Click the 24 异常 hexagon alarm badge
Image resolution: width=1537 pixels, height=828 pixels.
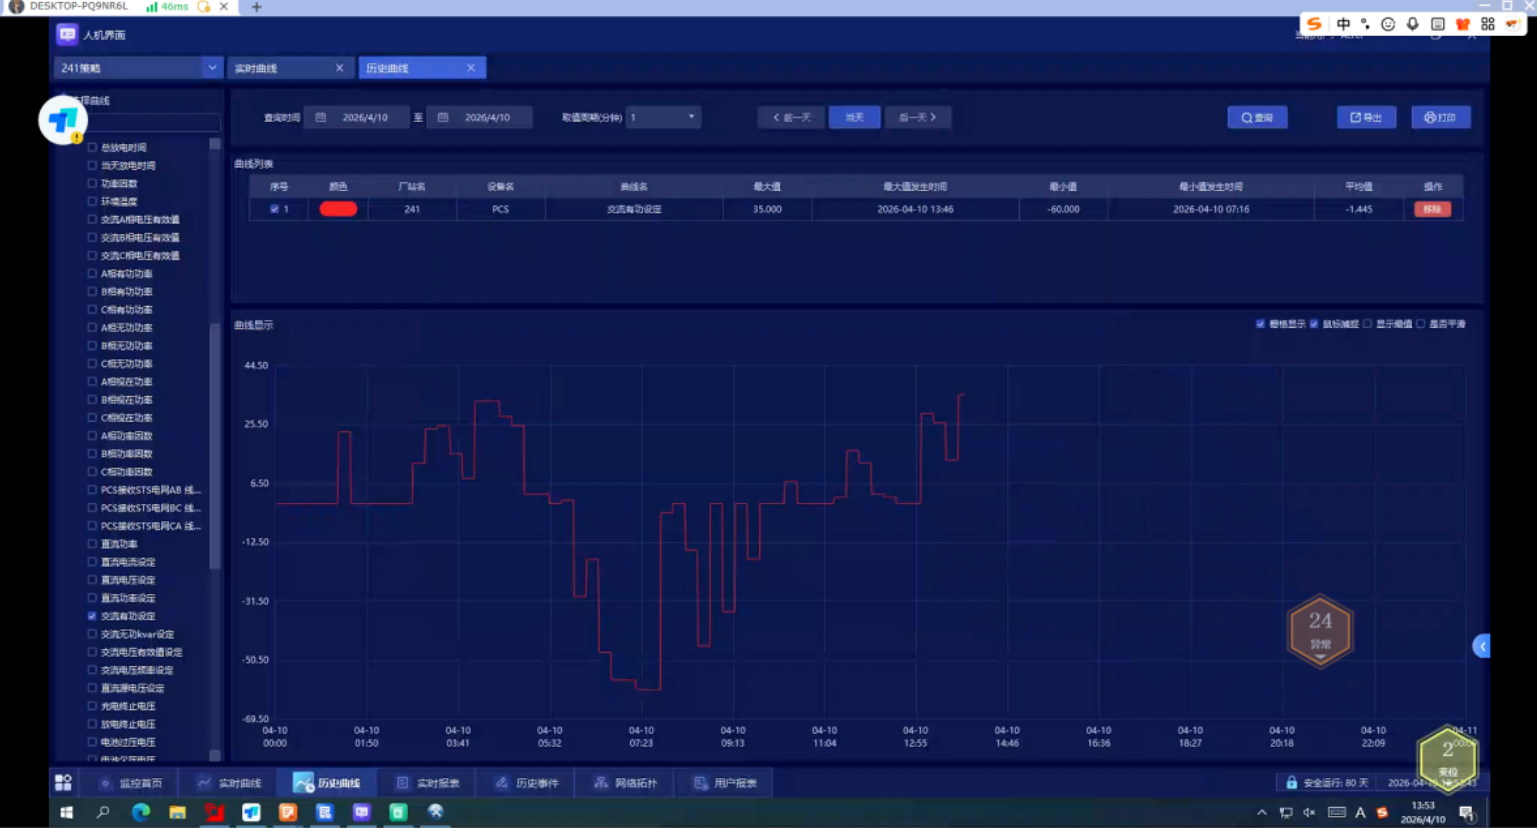tap(1320, 631)
